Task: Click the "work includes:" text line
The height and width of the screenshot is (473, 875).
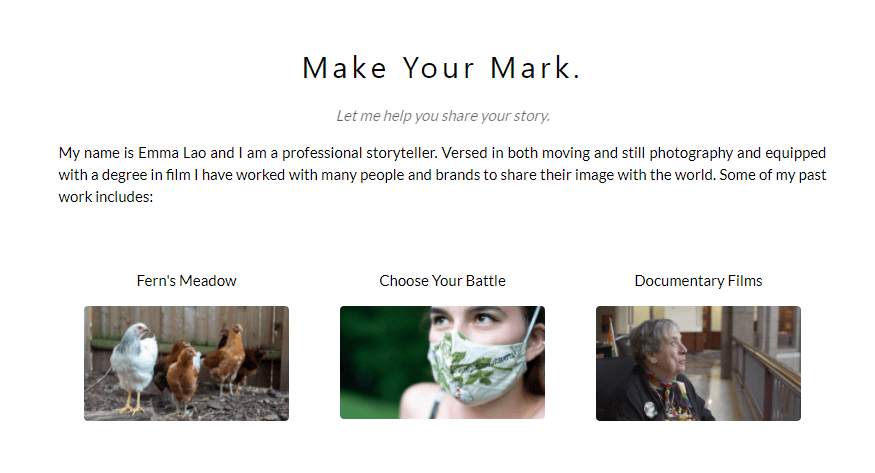Action: point(105,197)
